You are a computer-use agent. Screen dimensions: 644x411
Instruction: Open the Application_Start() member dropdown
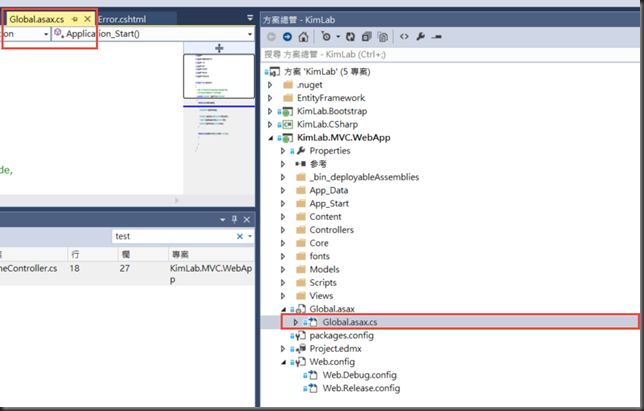[x=250, y=34]
